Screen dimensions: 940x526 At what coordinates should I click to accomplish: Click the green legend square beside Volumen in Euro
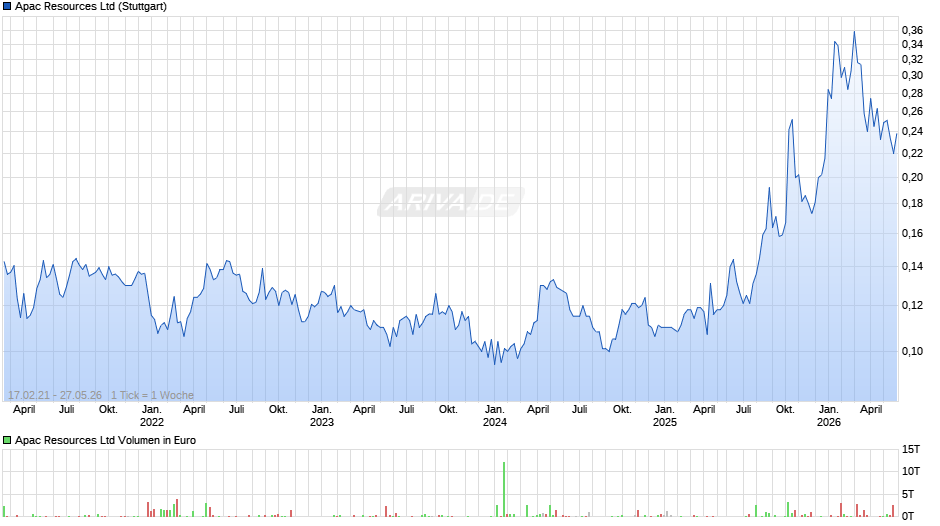click(x=7, y=440)
